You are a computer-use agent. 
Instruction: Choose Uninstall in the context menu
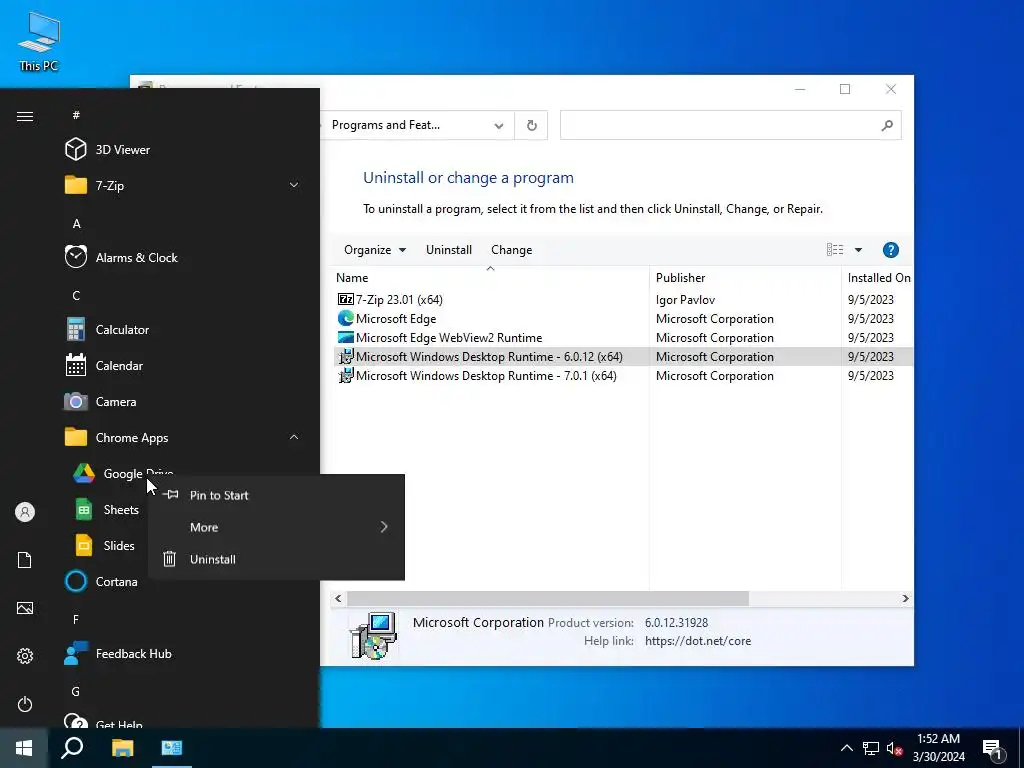[x=276, y=559]
